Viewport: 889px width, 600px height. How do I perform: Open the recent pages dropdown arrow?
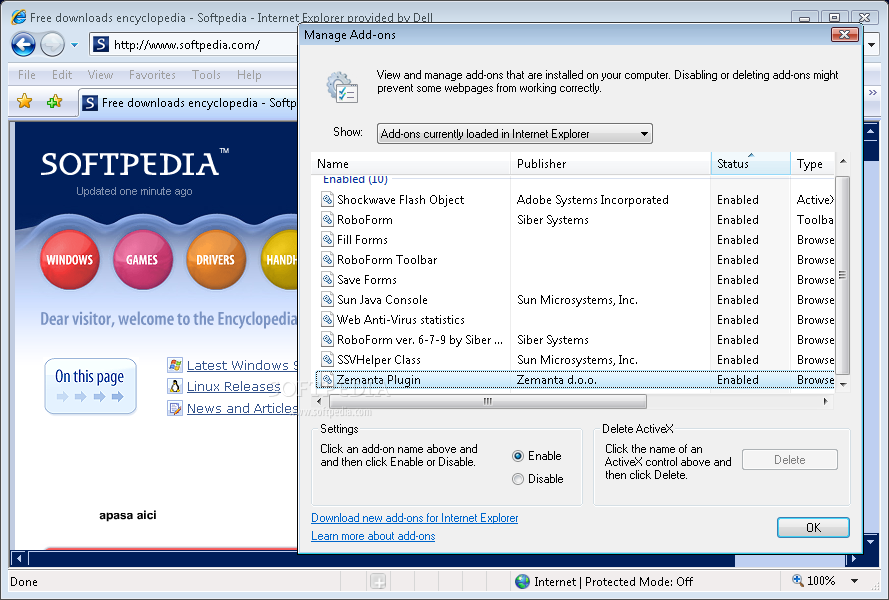74,45
